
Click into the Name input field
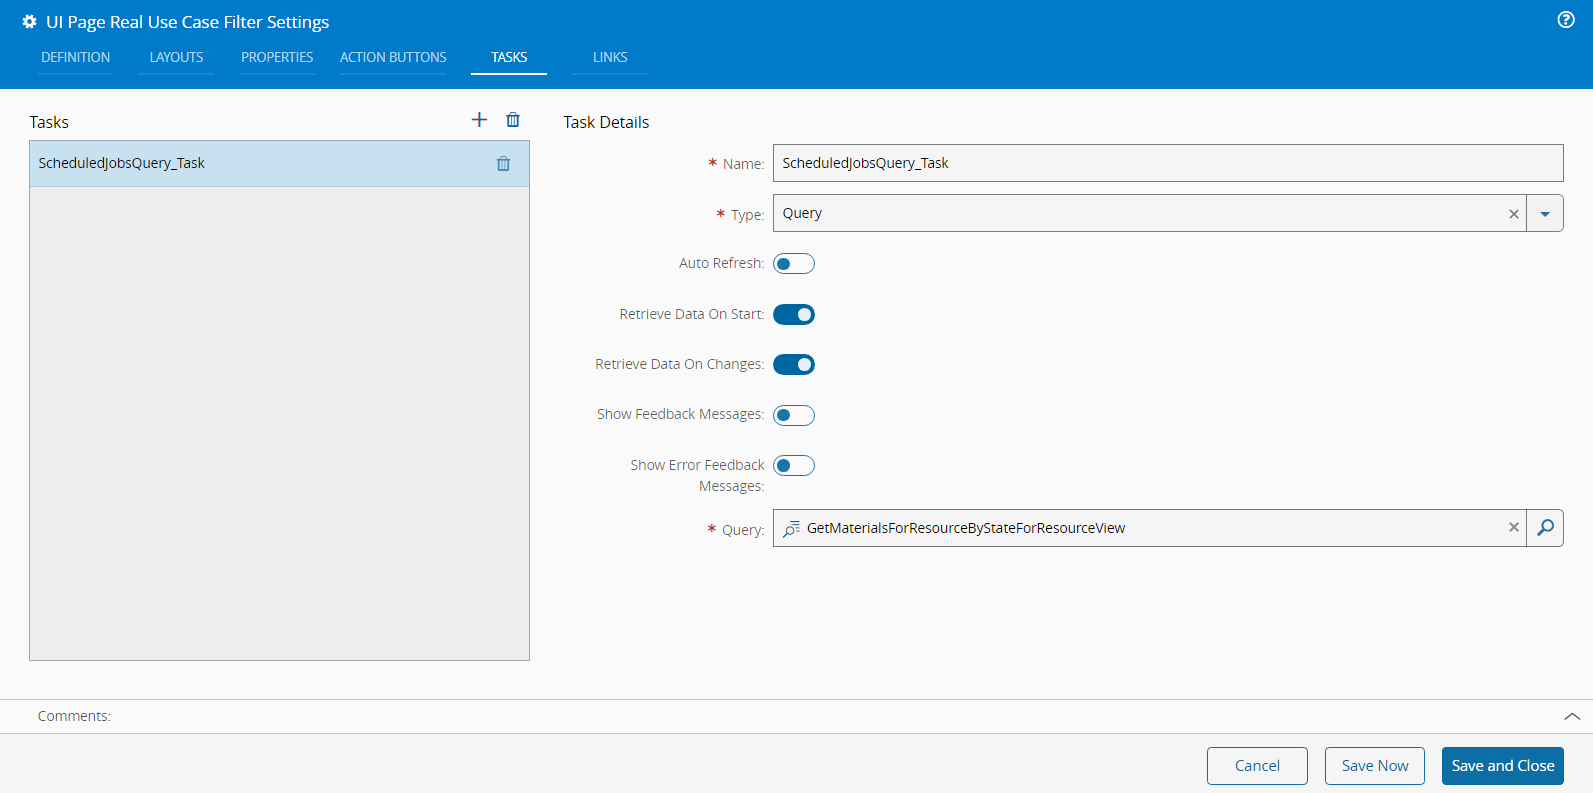click(1167, 163)
